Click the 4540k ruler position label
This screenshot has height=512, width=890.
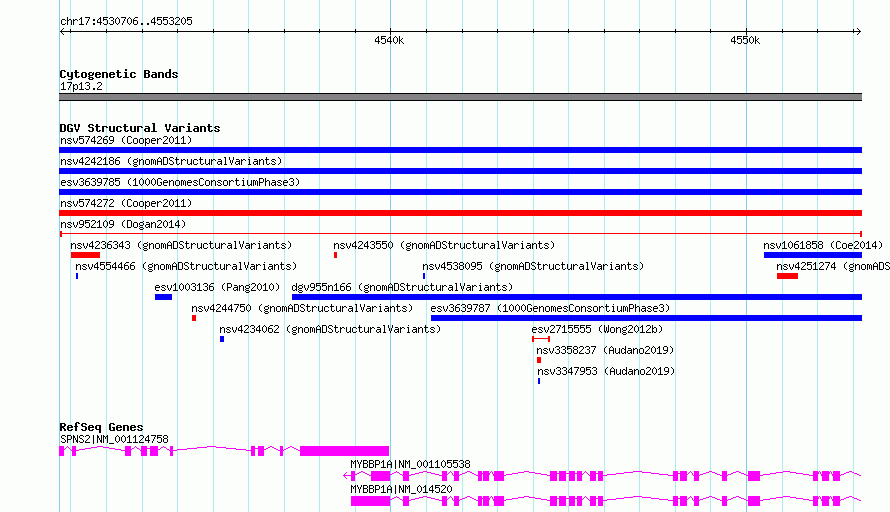point(389,40)
